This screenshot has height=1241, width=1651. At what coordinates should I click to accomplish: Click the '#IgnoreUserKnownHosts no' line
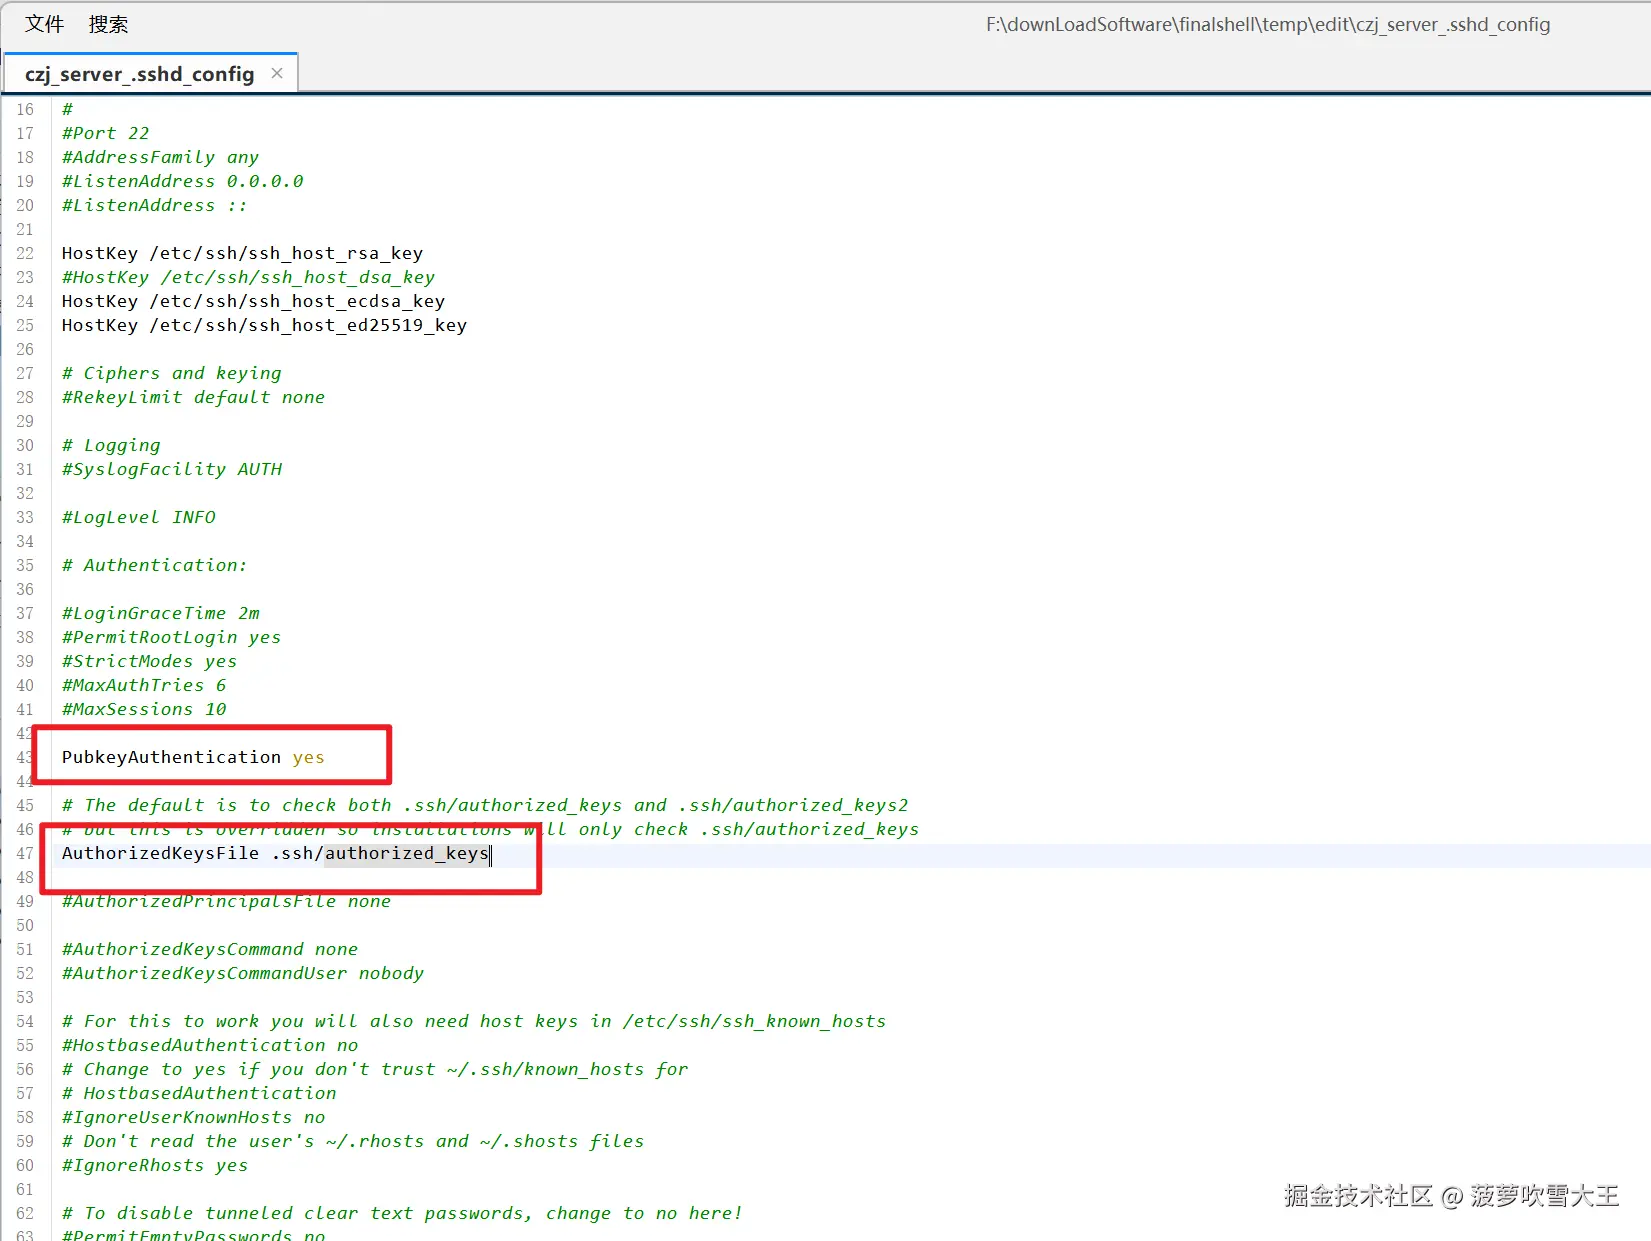click(193, 1117)
